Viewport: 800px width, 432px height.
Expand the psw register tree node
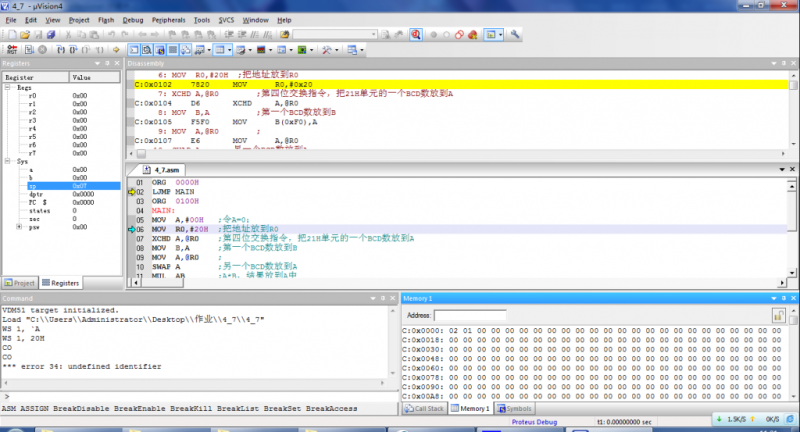point(19,226)
